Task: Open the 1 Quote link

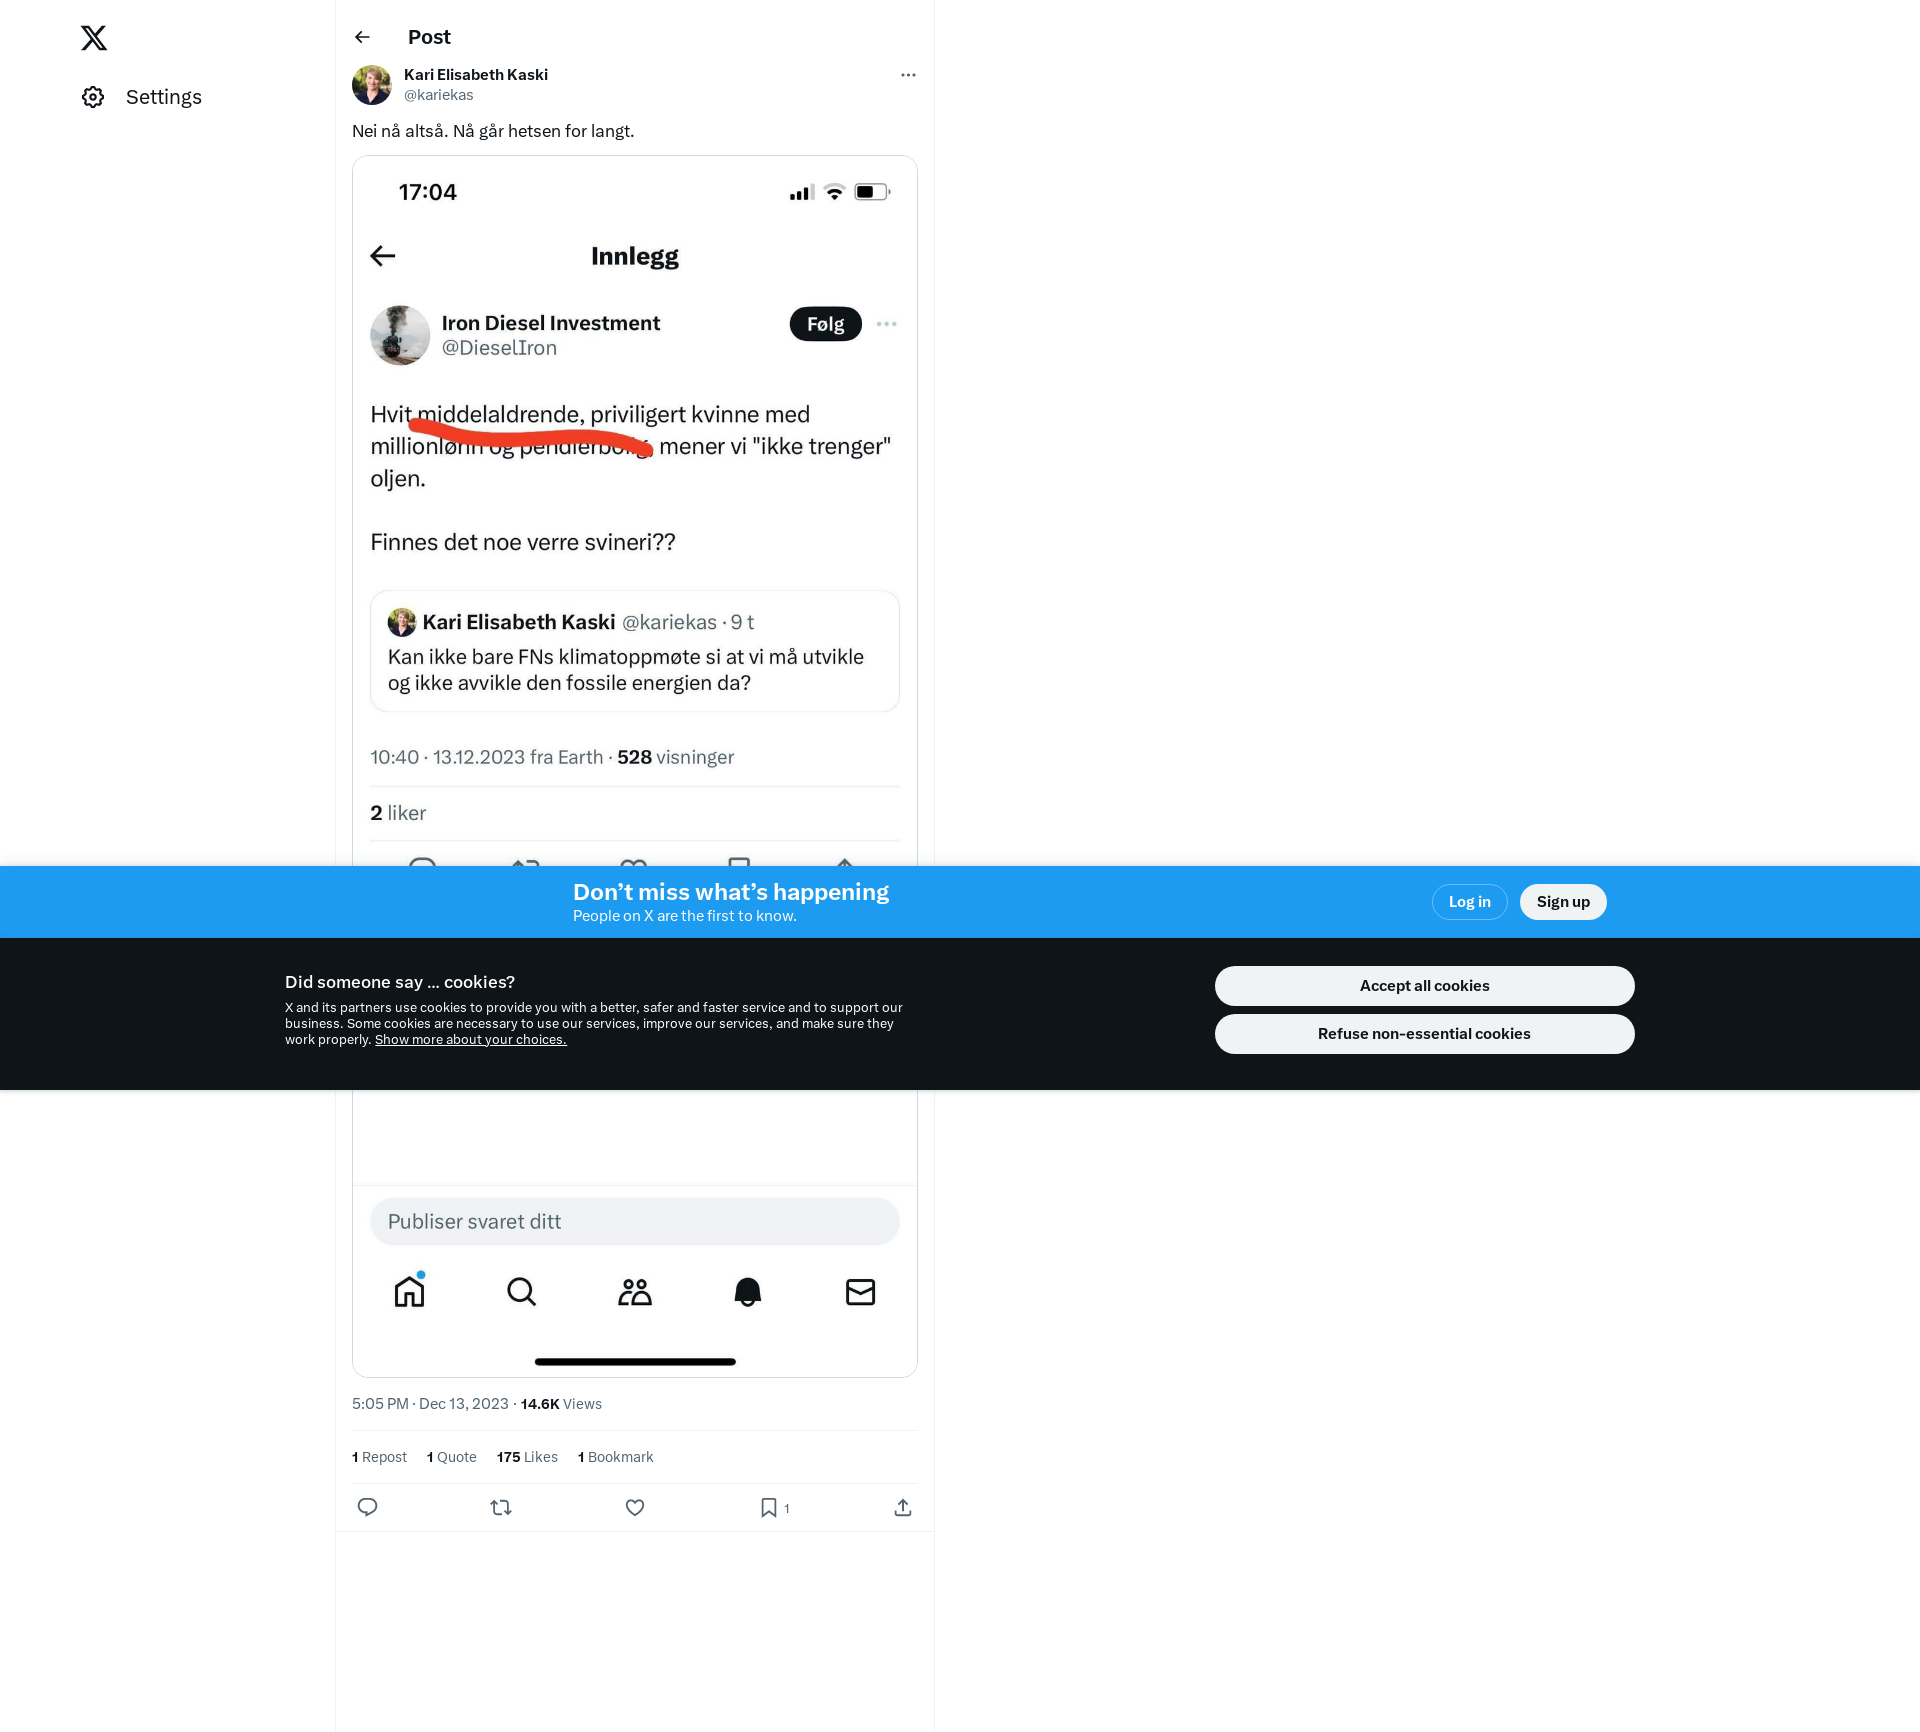Action: tap(452, 1457)
